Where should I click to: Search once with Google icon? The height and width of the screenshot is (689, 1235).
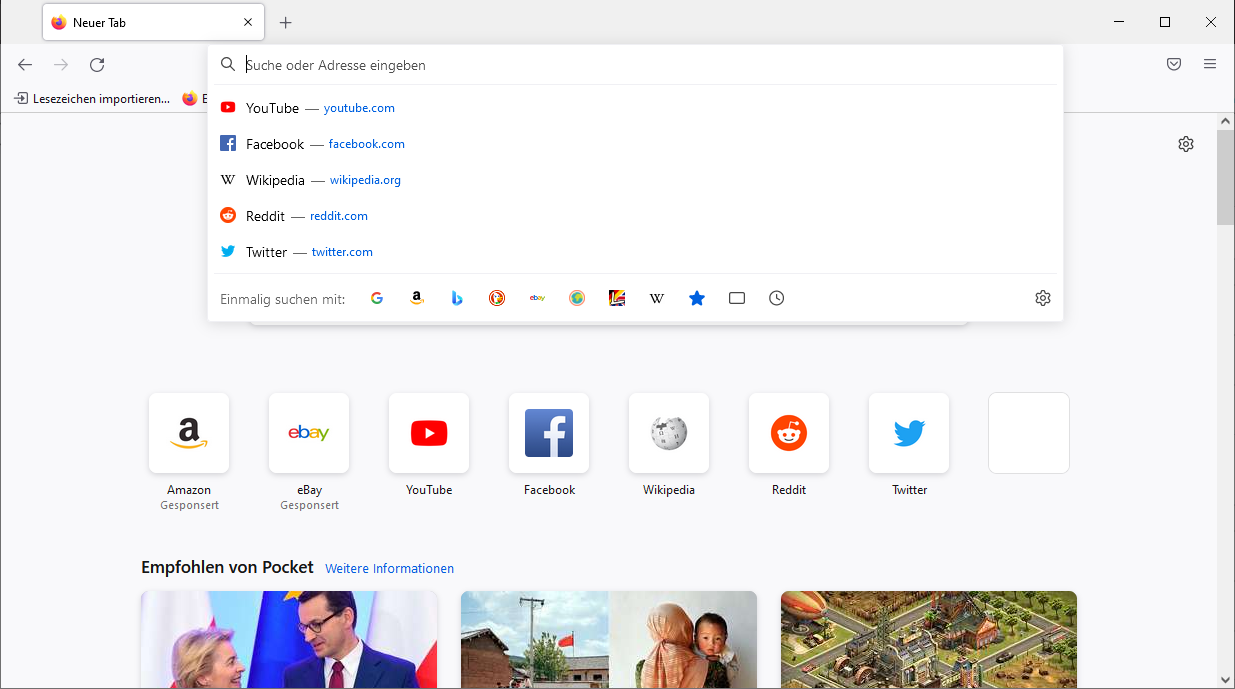pos(377,298)
